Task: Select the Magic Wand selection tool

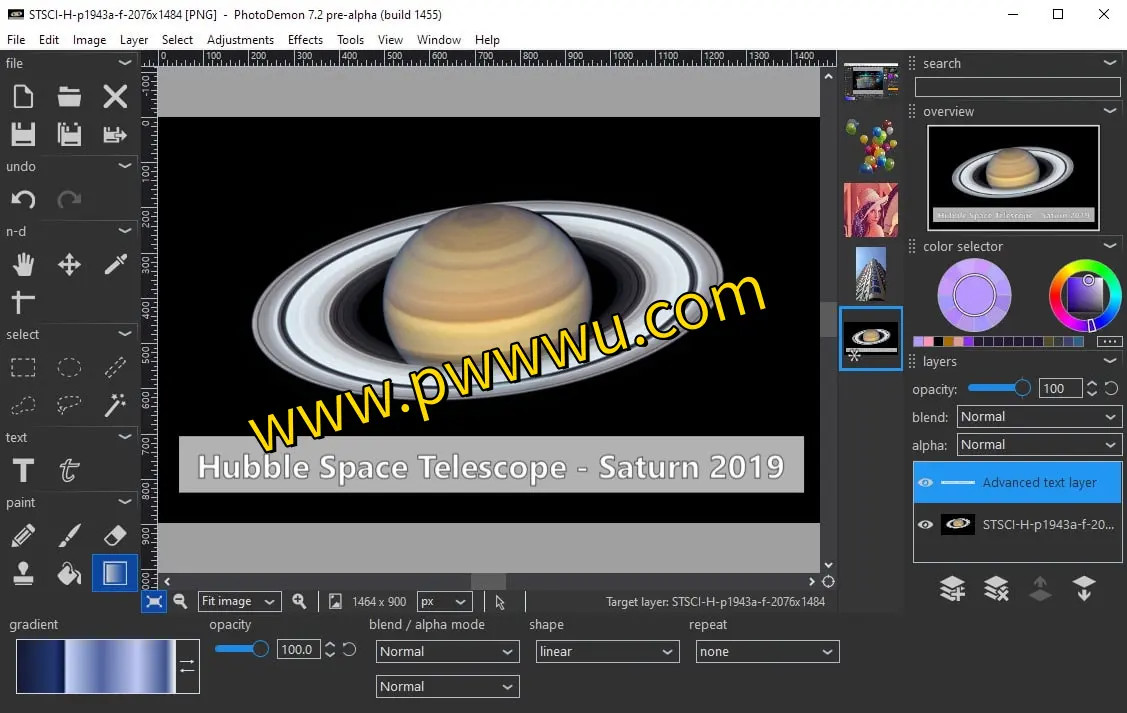Action: pos(115,405)
